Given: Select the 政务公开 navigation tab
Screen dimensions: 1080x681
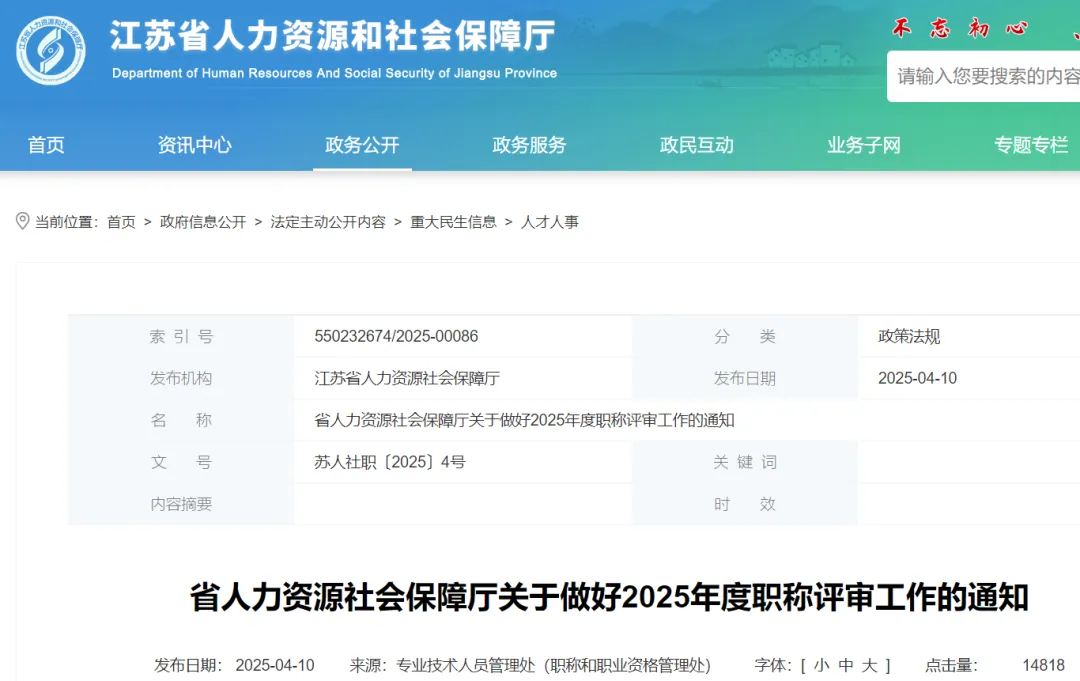Looking at the screenshot, I should pyautogui.click(x=362, y=145).
